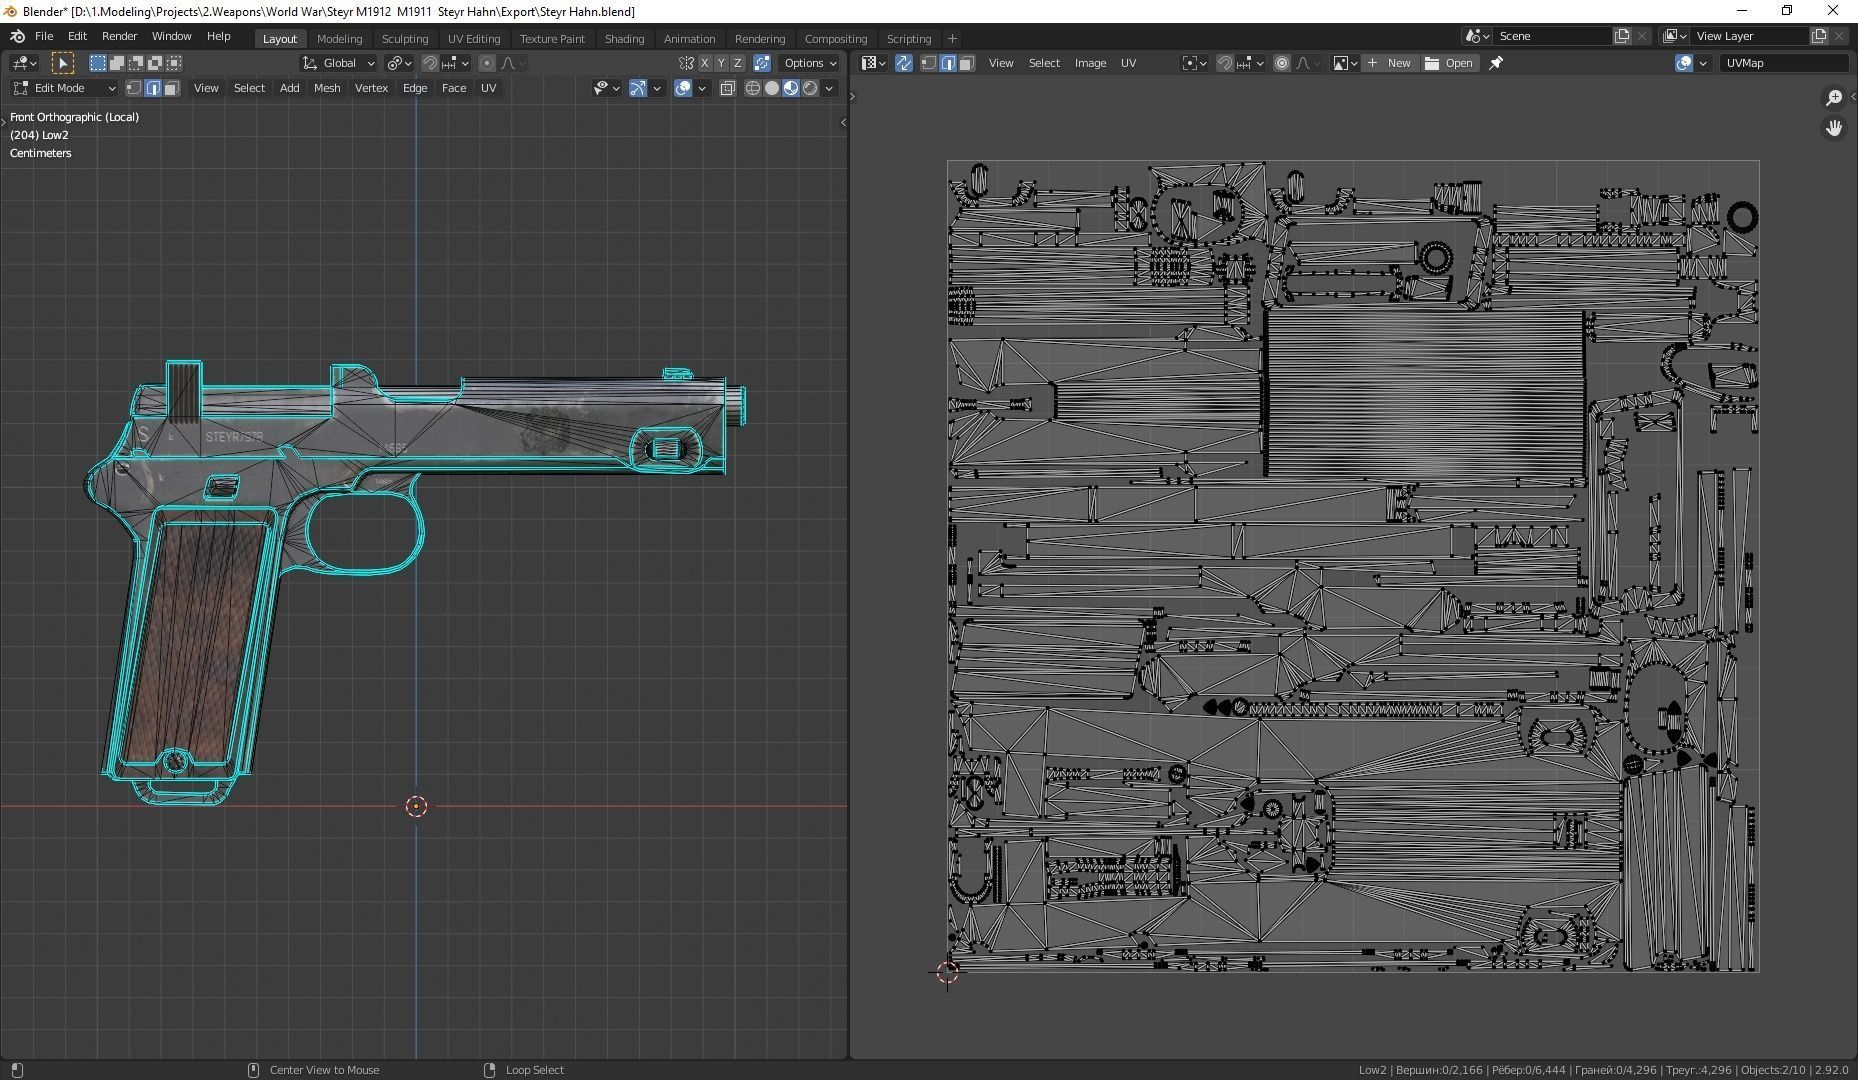
Task: Click the UV sync selection icon
Action: 904,63
